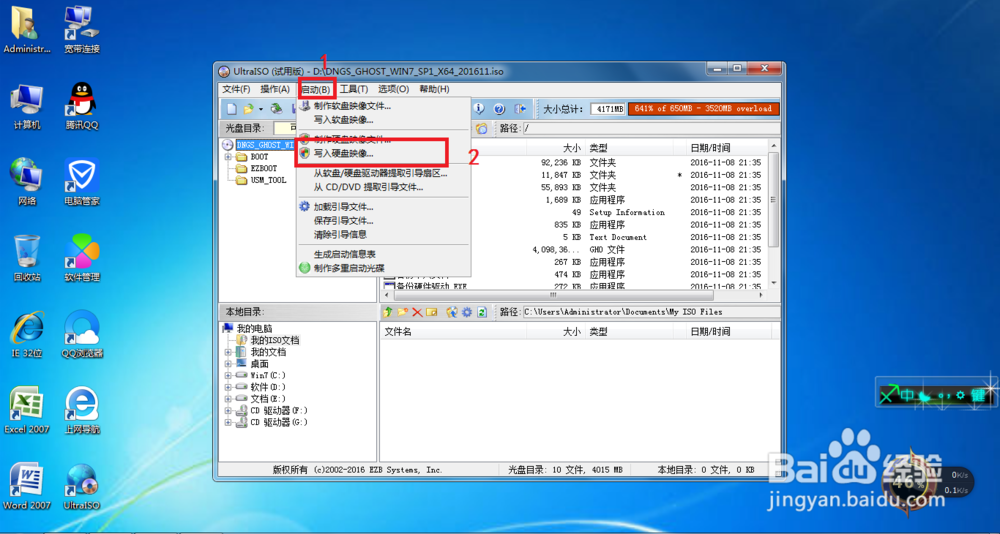Viewport: 1000px width, 534px height.
Task: Select the IE 32位 desktop icon
Action: [x=27, y=334]
